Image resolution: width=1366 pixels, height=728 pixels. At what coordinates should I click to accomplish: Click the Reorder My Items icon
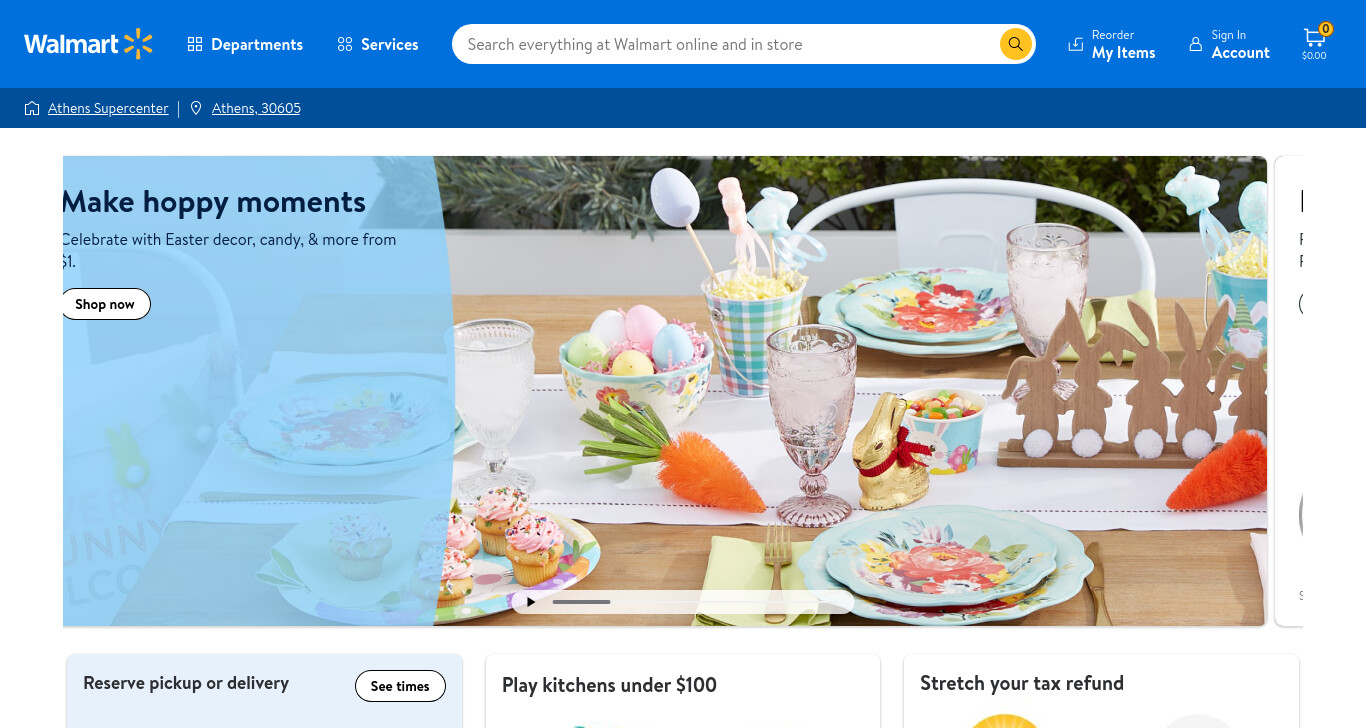[1076, 44]
